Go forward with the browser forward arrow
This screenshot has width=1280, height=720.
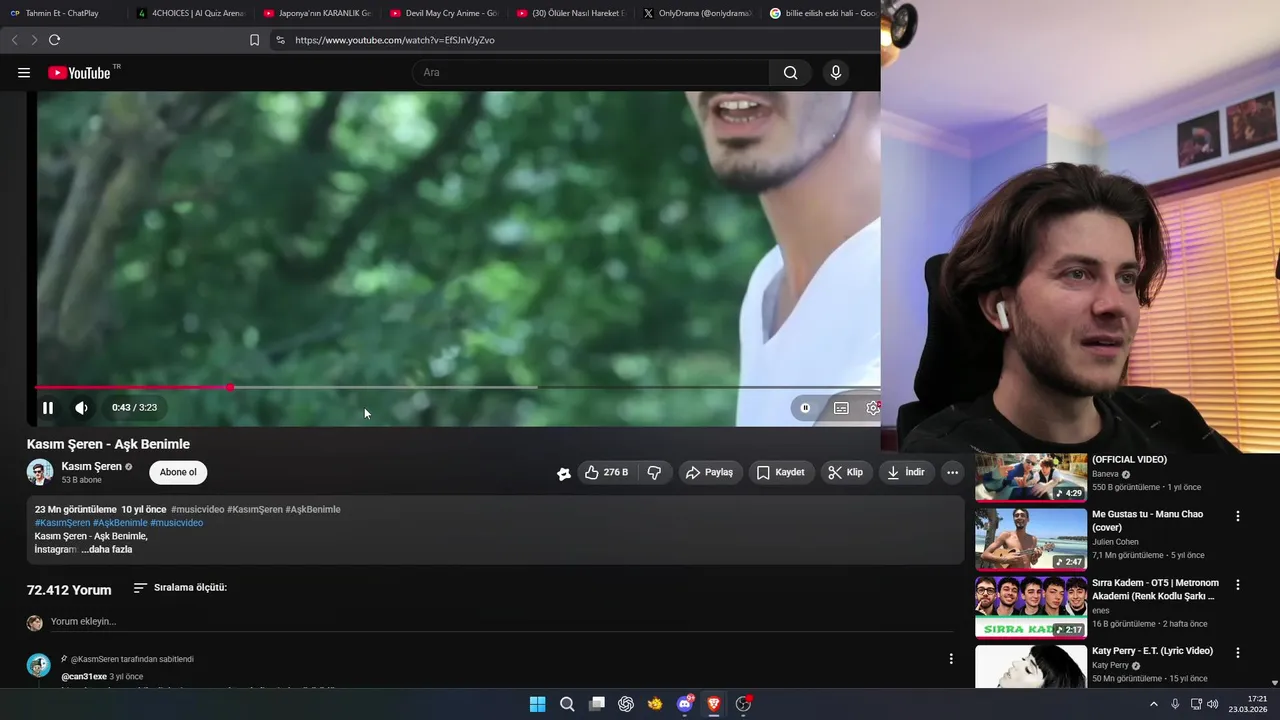point(34,40)
